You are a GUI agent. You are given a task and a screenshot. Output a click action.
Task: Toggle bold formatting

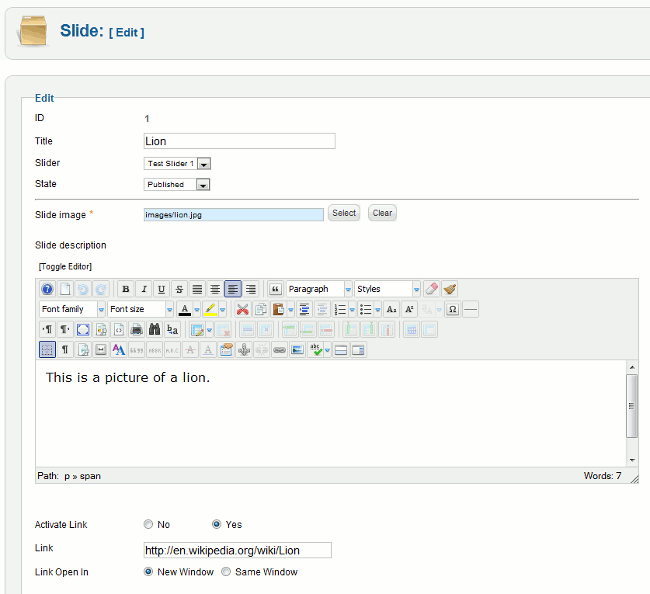(x=126, y=289)
